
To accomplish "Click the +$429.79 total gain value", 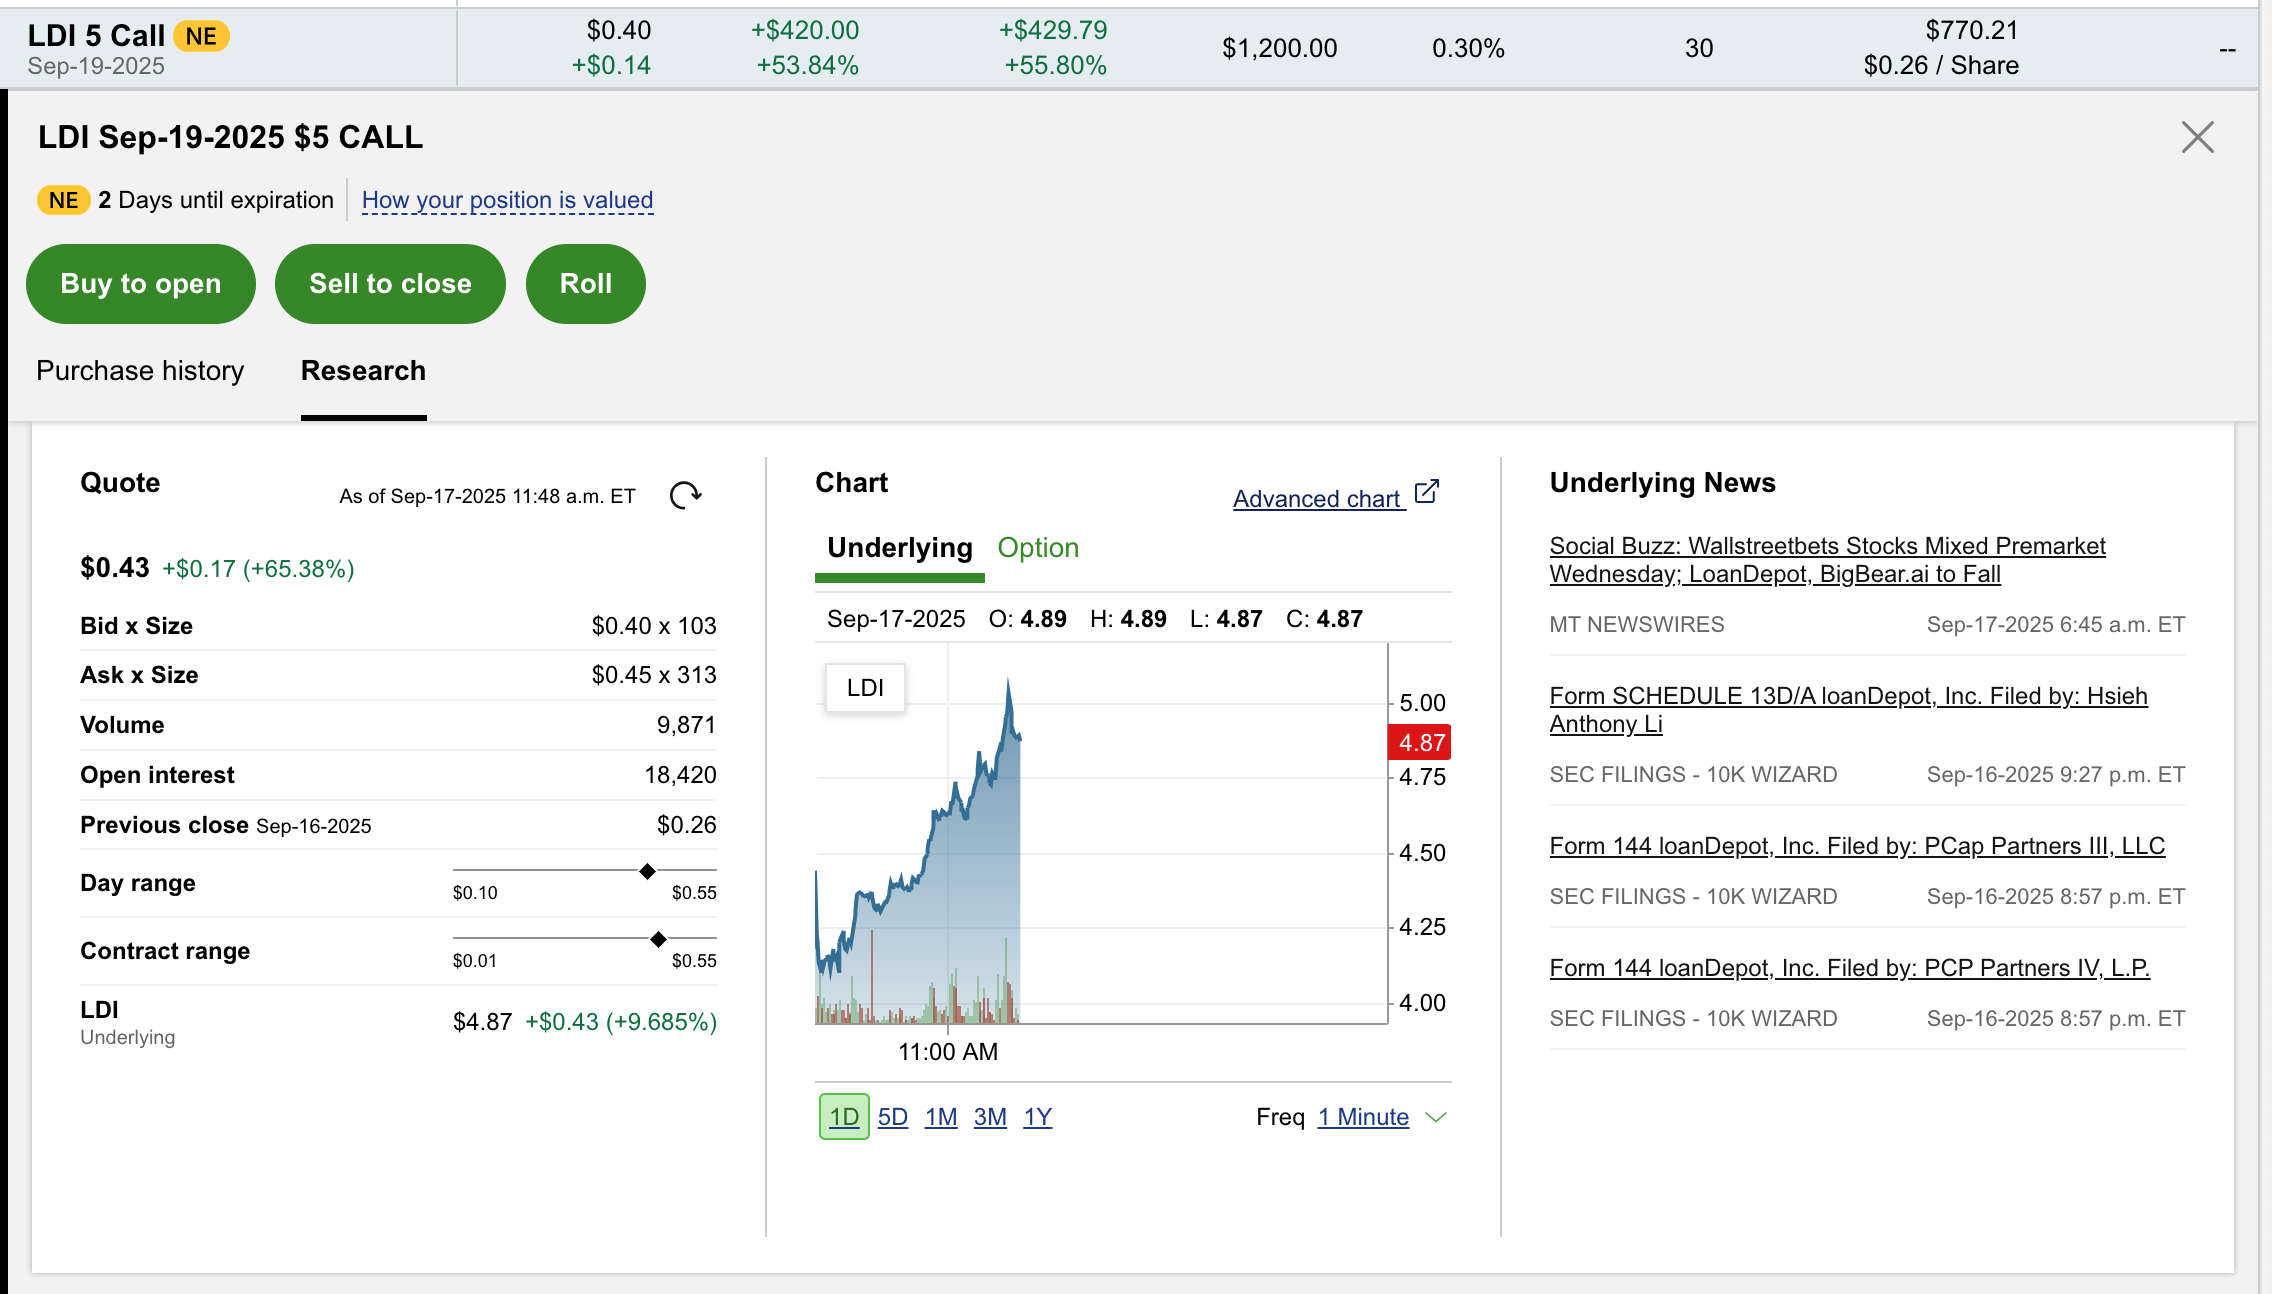I will (x=1053, y=30).
